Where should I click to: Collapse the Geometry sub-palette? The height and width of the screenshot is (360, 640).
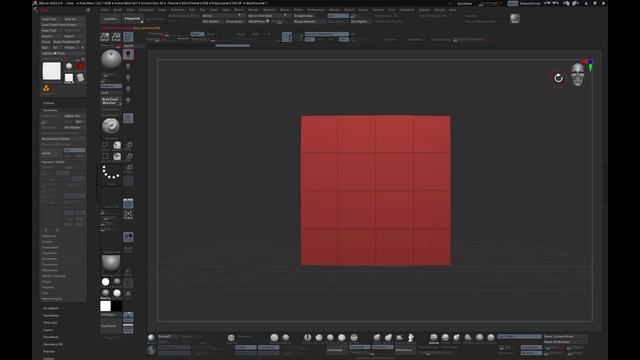51,110
